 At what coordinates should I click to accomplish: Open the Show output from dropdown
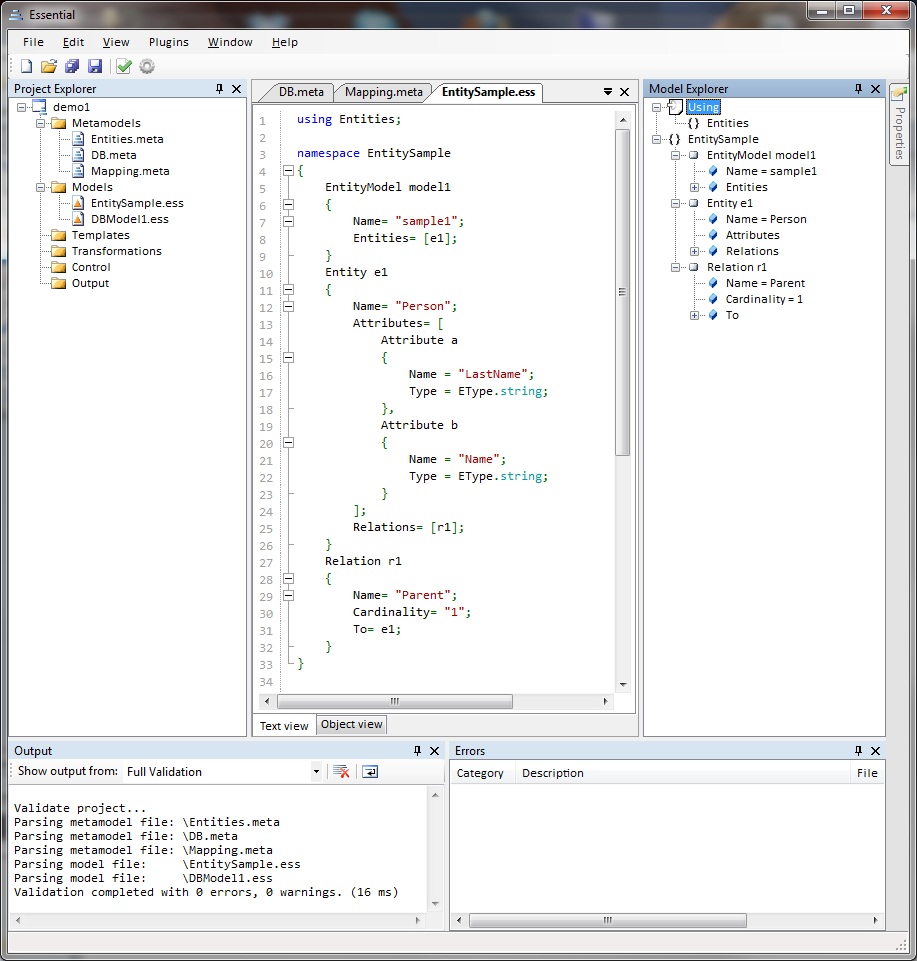pyautogui.click(x=316, y=771)
